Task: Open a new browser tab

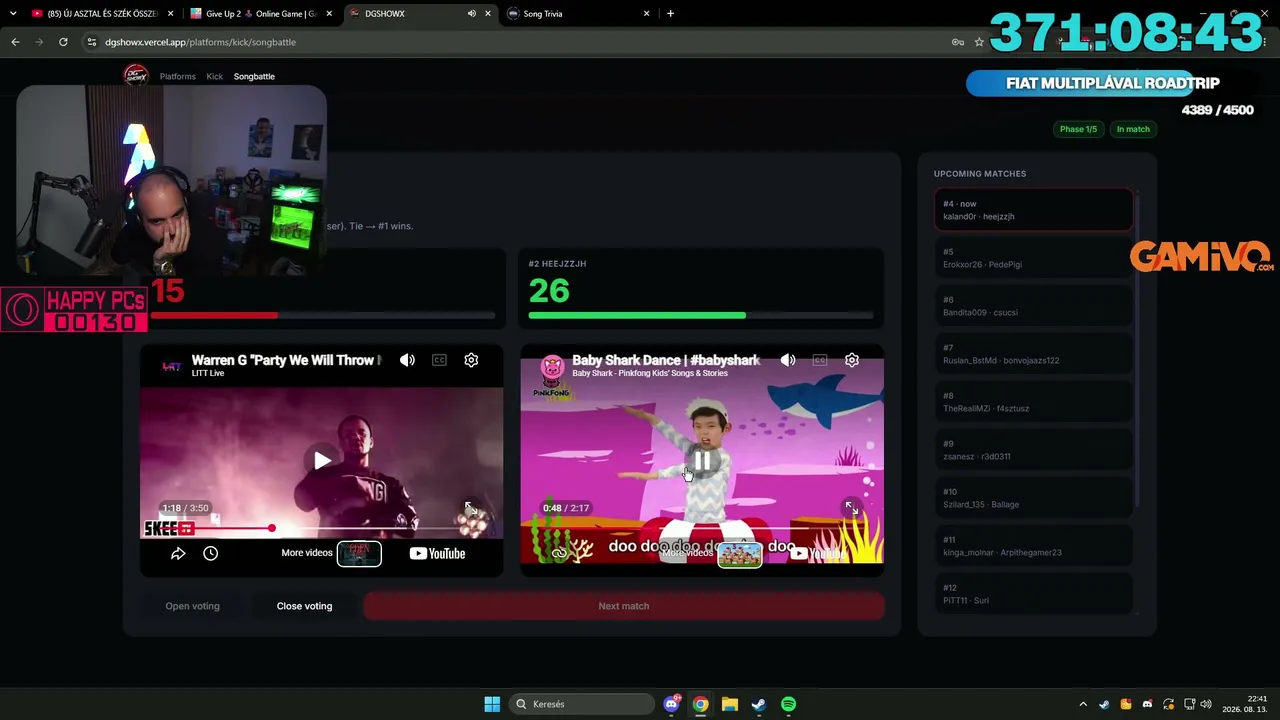Action: (x=670, y=14)
